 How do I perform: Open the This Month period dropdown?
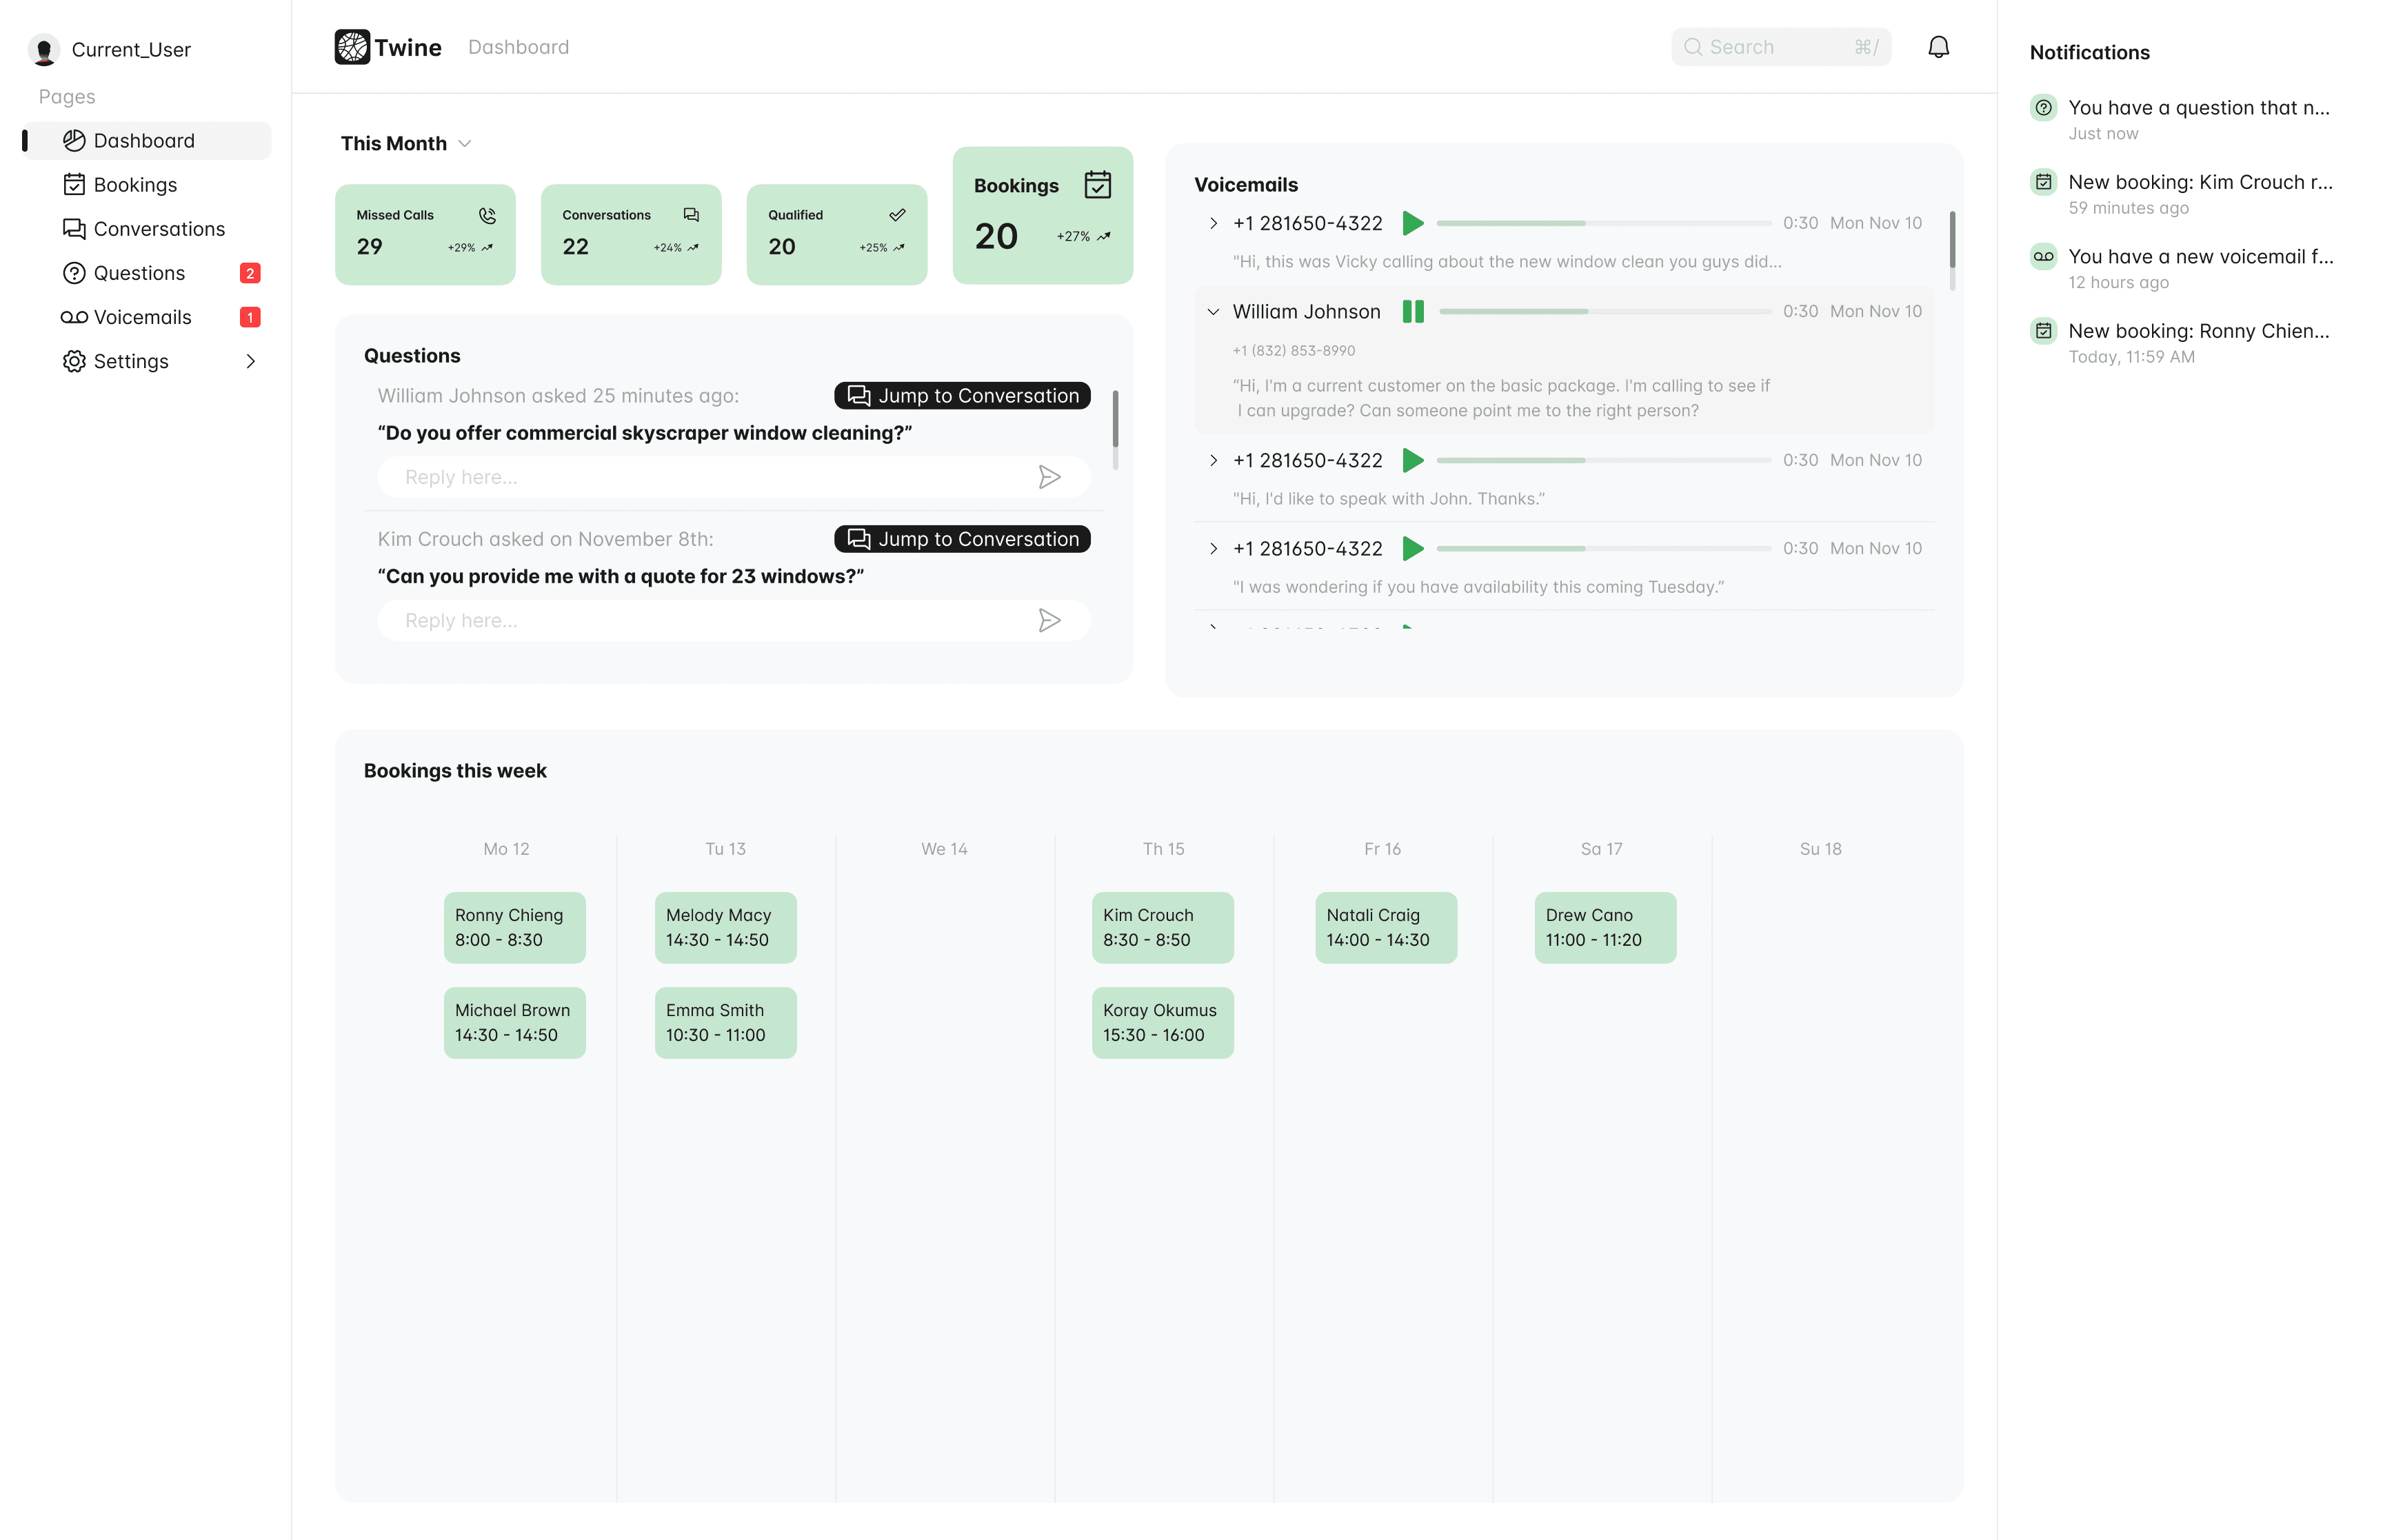click(x=406, y=144)
